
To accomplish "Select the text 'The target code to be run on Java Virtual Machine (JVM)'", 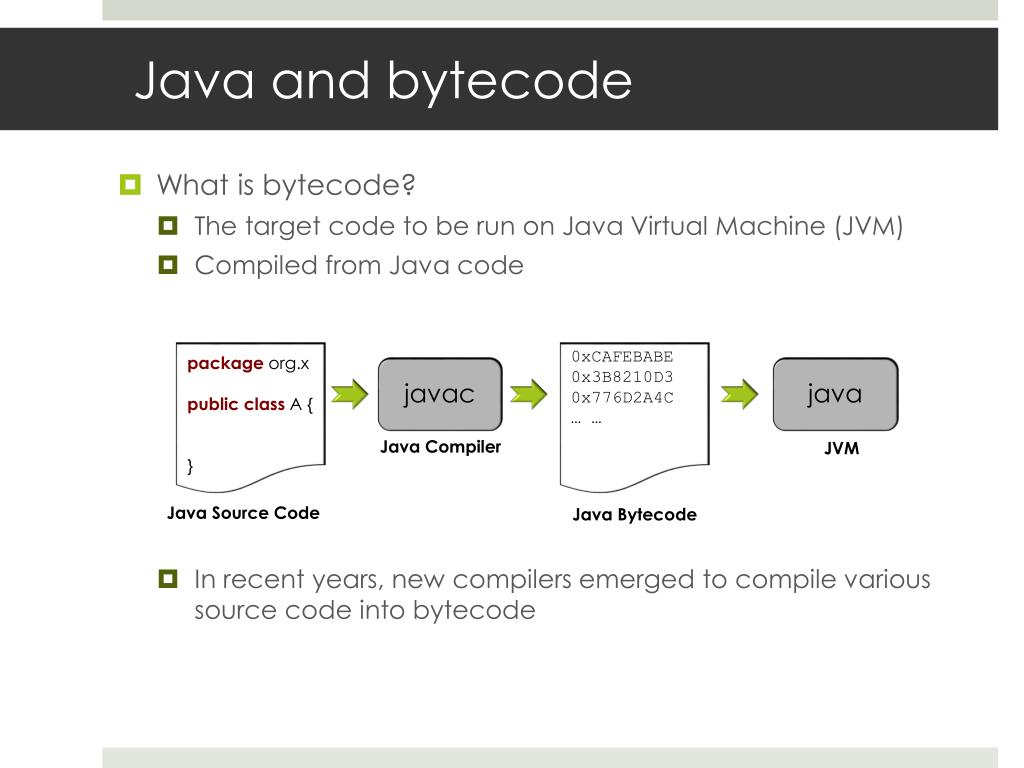I will 549,226.
